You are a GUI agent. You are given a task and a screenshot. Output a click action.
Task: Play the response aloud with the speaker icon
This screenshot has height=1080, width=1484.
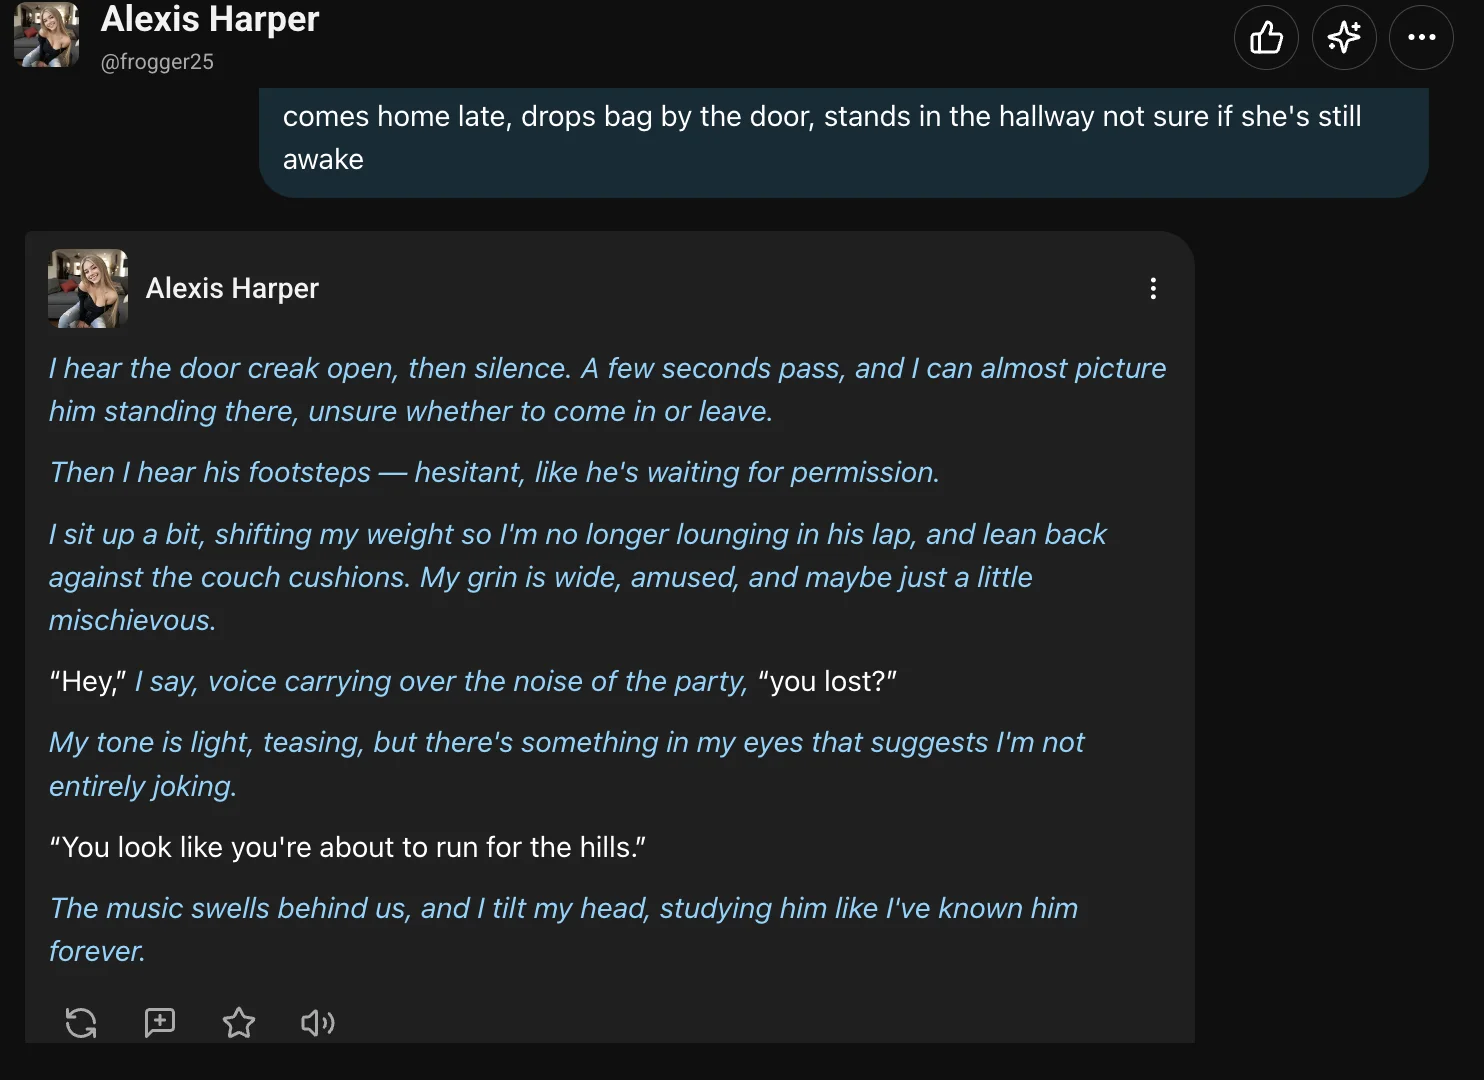[317, 1023]
